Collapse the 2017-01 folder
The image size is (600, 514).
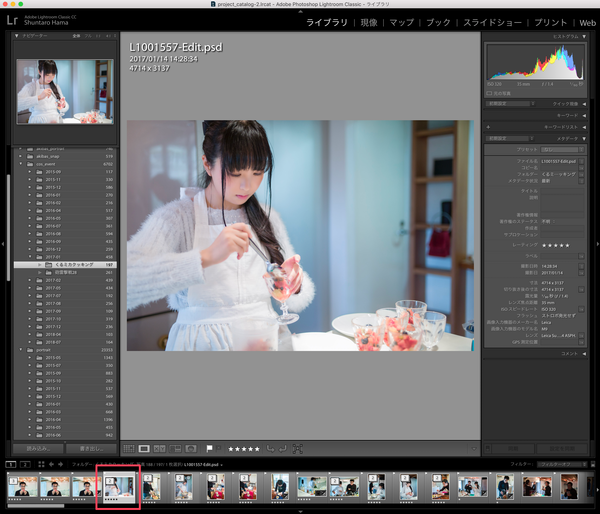tap(29, 257)
